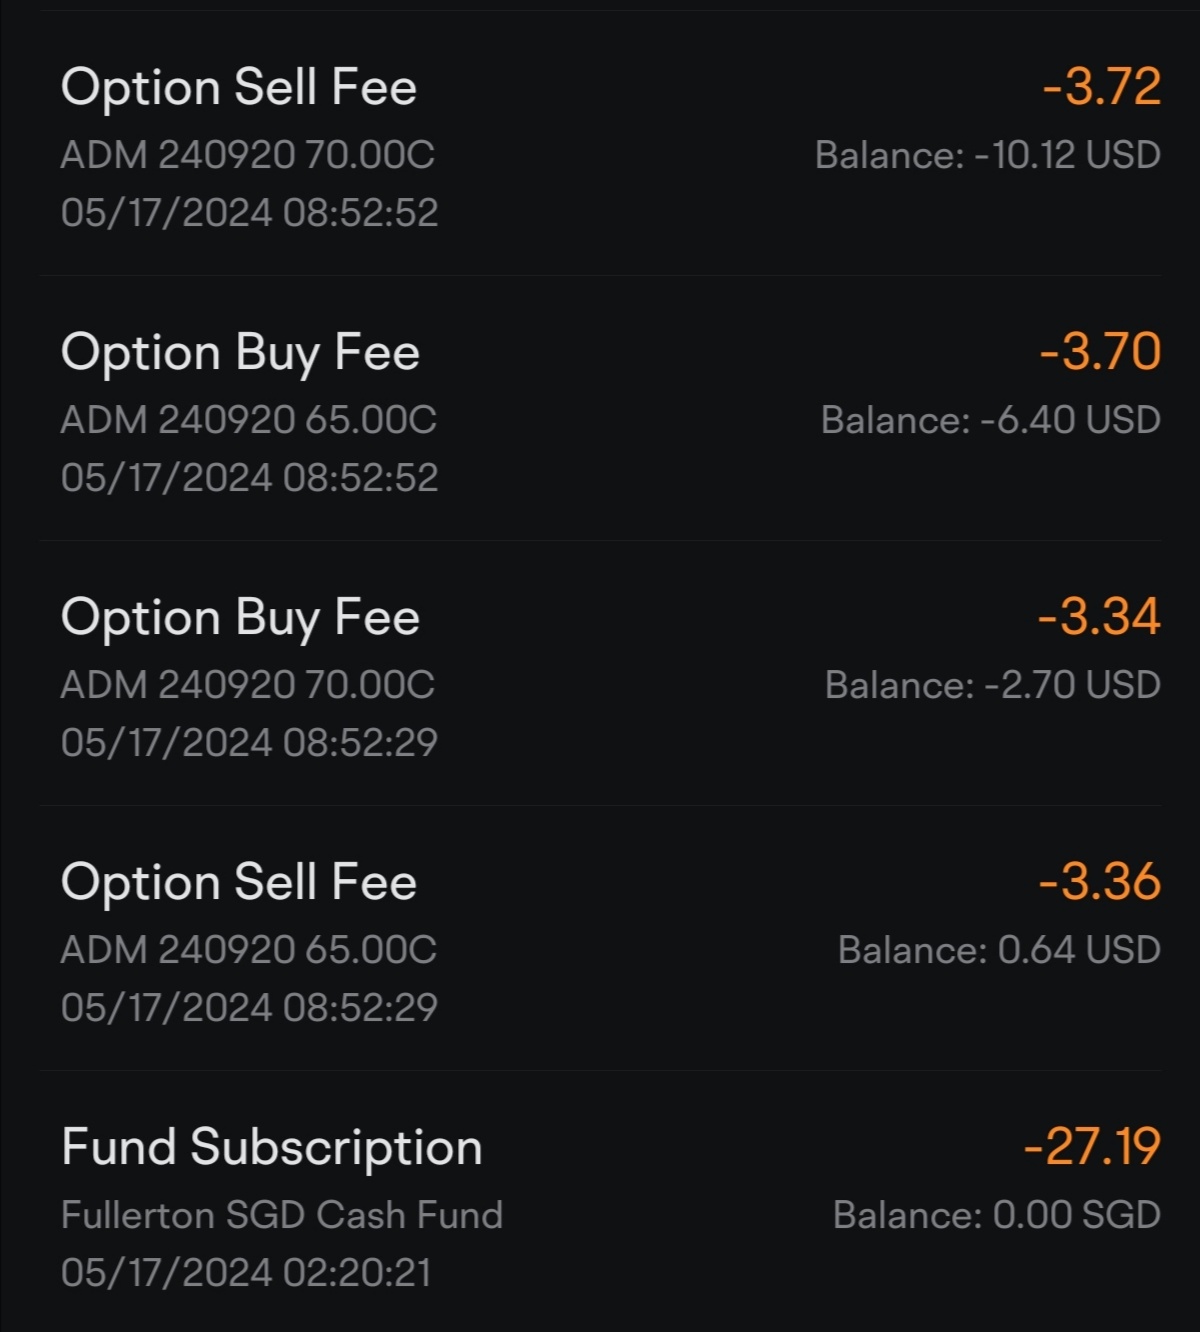The width and height of the screenshot is (1200, 1332).
Task: Select the -3.72 amount on the top entry
Action: pyautogui.click(x=1101, y=87)
